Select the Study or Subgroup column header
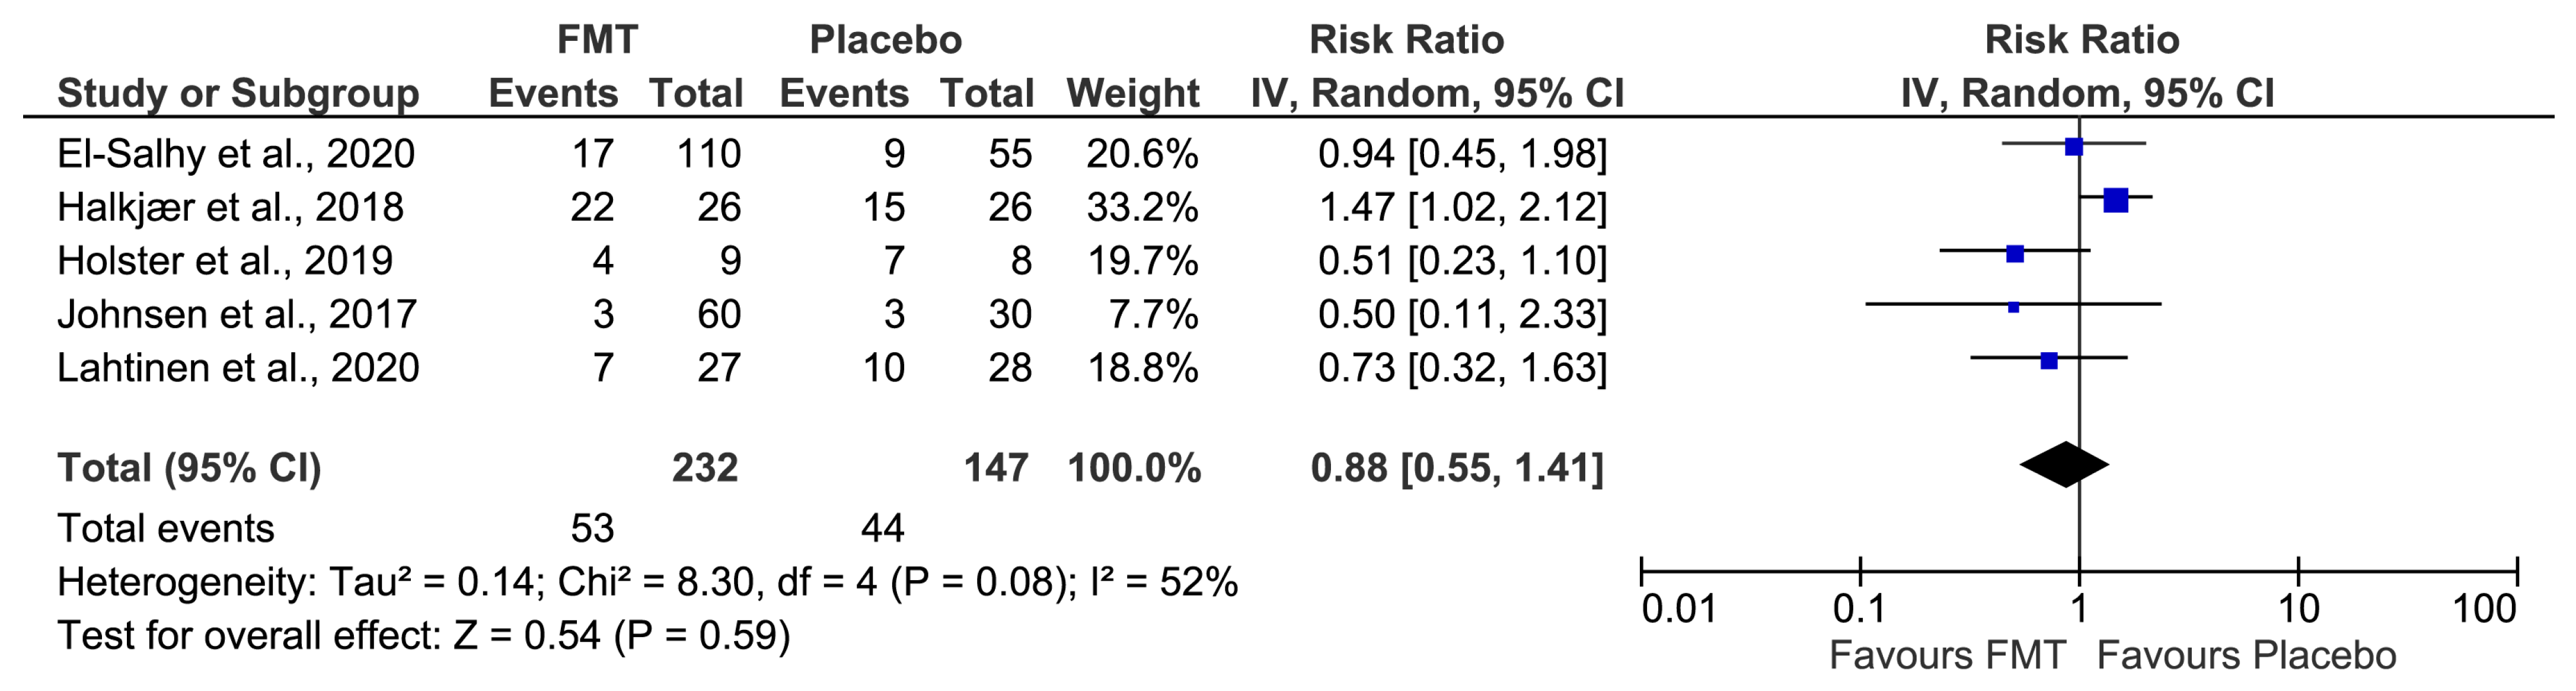2576x691 pixels. [238, 94]
